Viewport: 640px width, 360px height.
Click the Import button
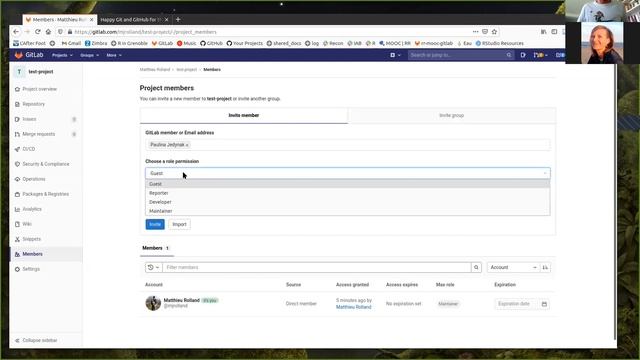coord(179,224)
